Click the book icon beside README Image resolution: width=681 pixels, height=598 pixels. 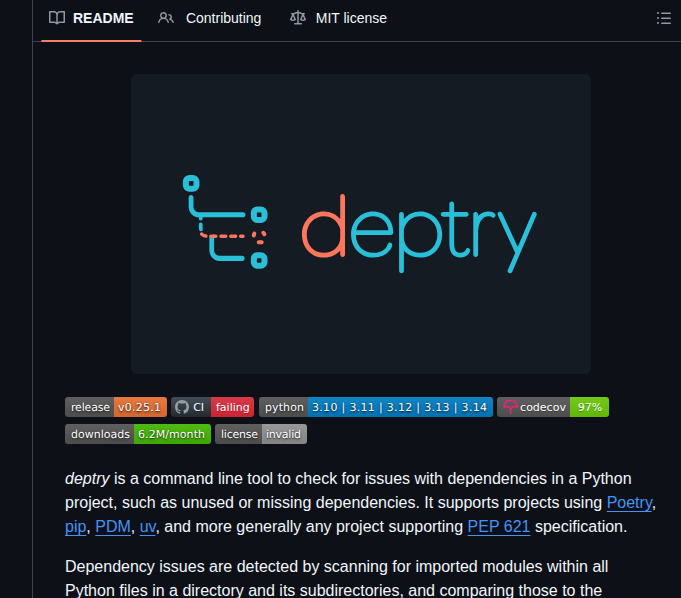(57, 18)
